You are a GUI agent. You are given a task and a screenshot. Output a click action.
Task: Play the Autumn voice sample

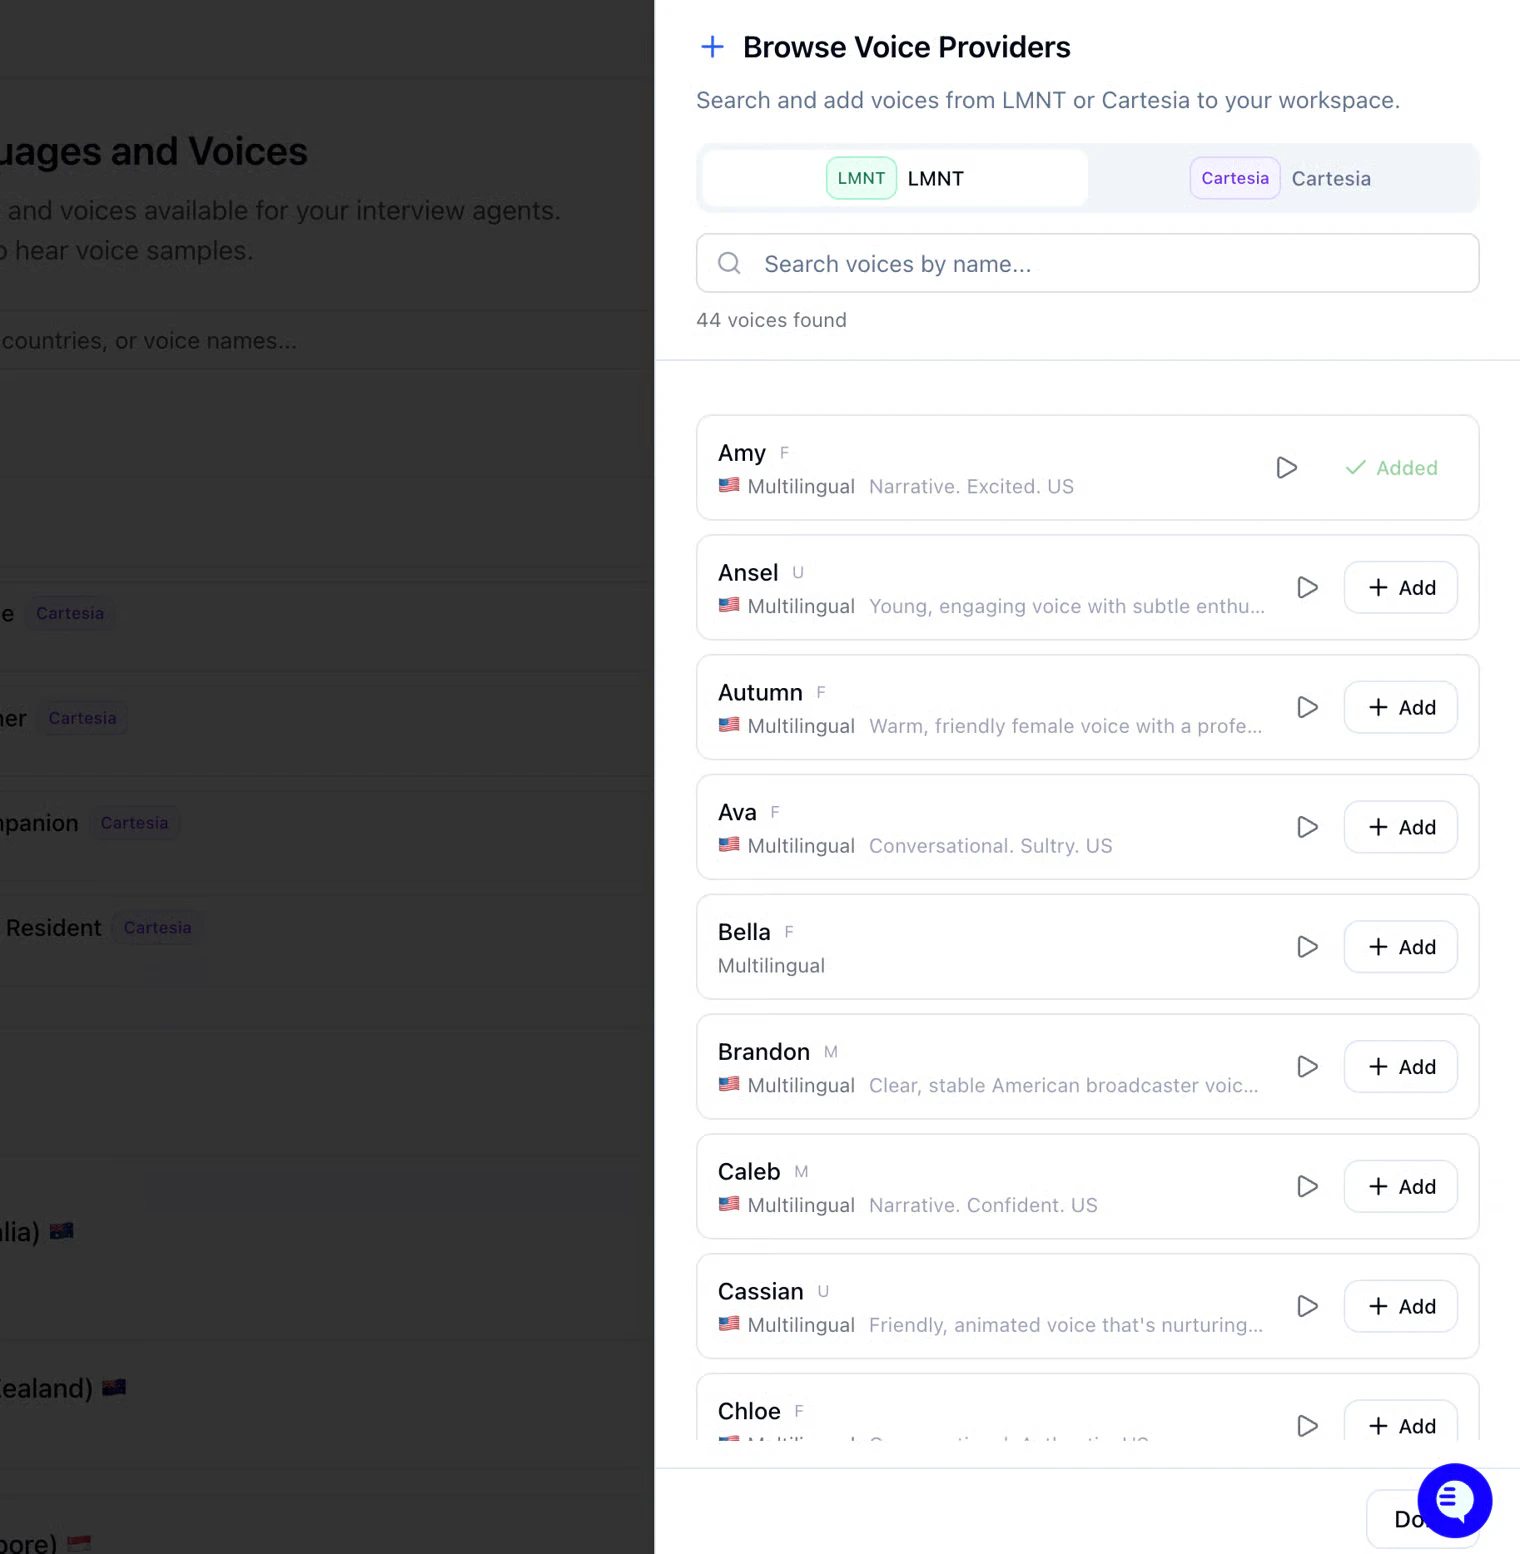point(1307,708)
